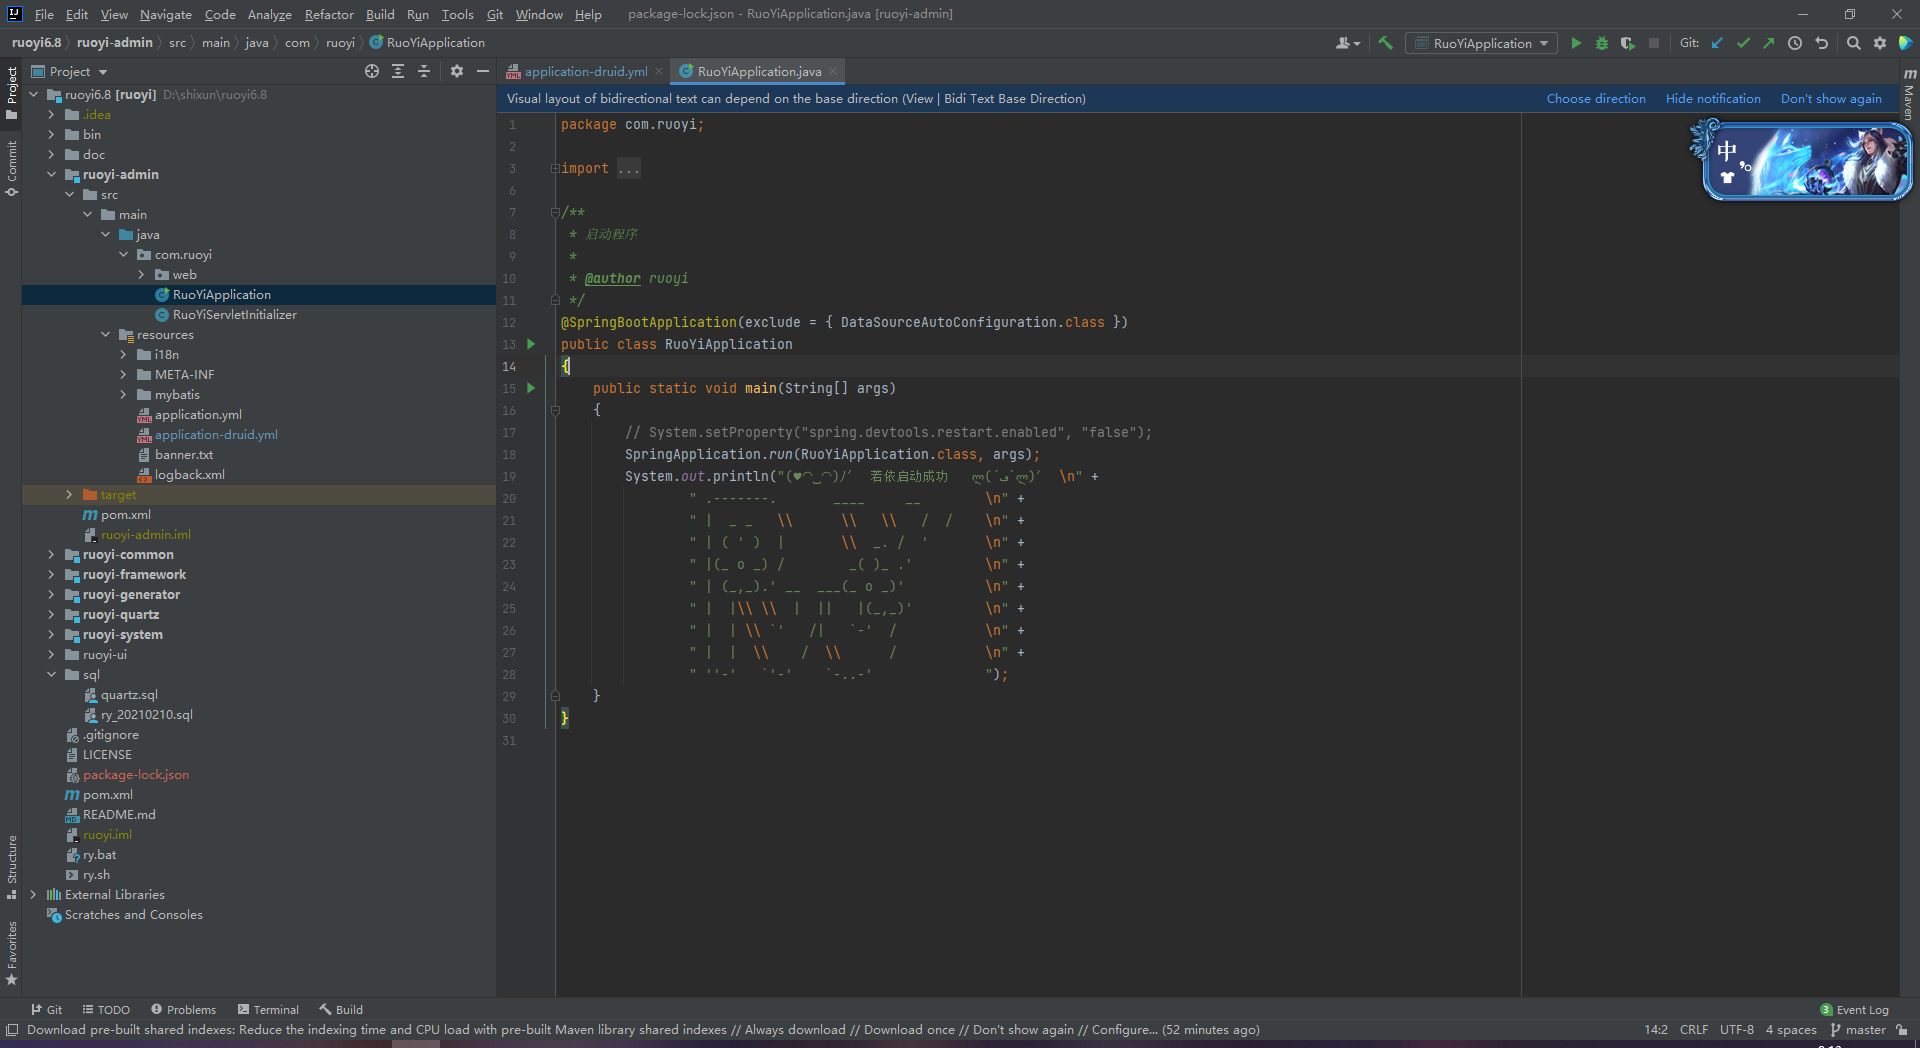The width and height of the screenshot is (1920, 1048).
Task: Toggle the Structure tool window stripe button
Action: pos(11,866)
